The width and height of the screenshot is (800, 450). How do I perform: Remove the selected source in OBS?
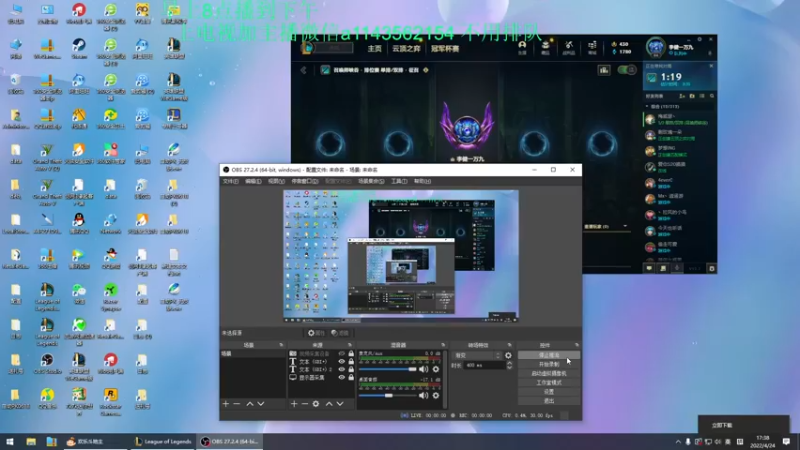[304, 404]
